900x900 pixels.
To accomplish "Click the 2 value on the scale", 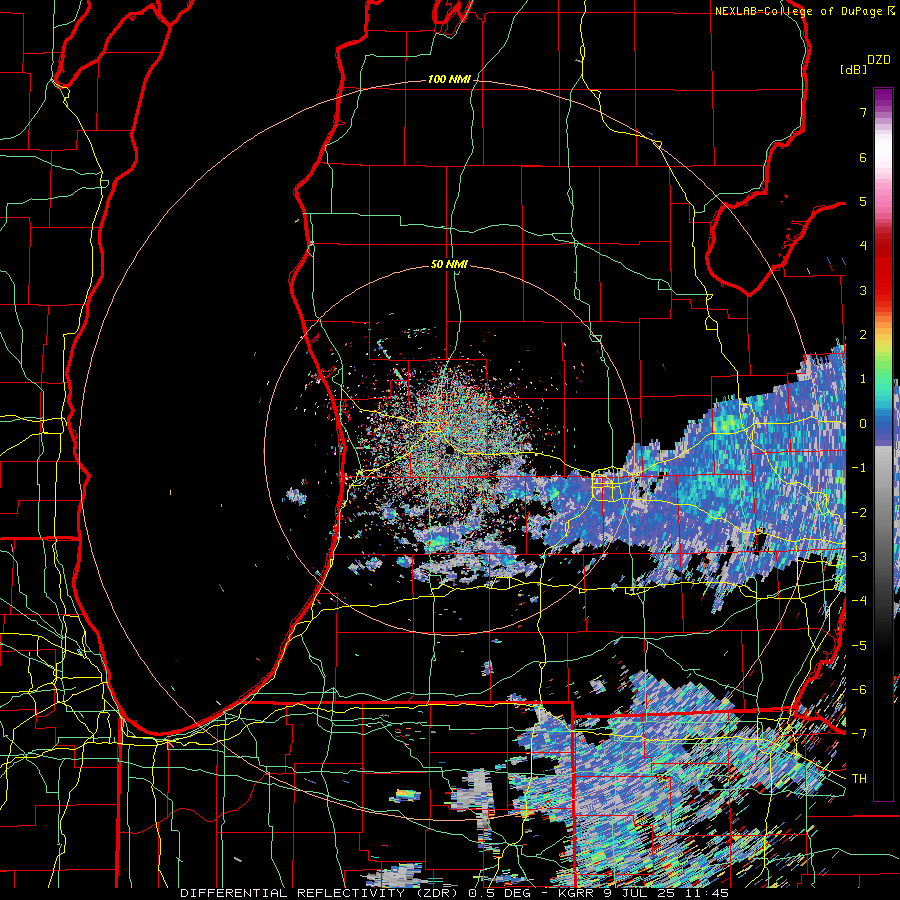I will point(863,335).
